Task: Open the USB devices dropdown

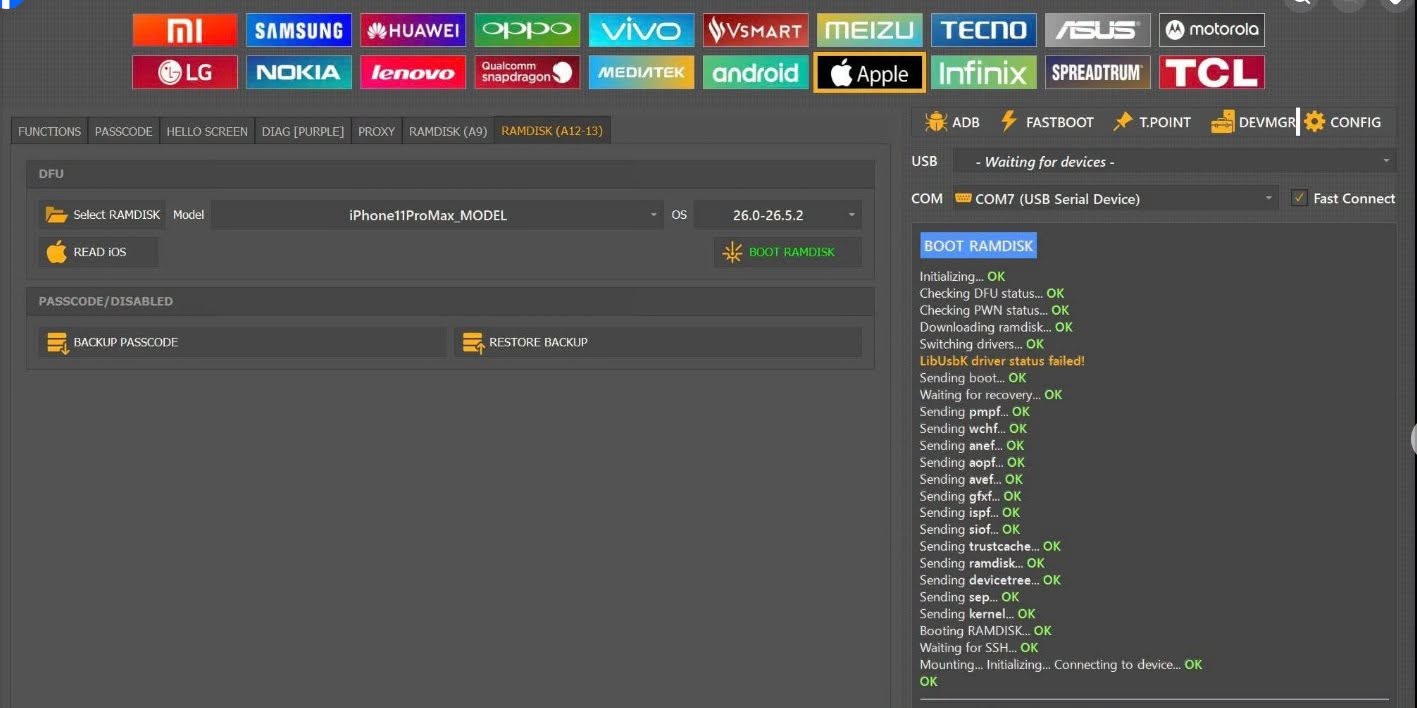Action: 1173,161
